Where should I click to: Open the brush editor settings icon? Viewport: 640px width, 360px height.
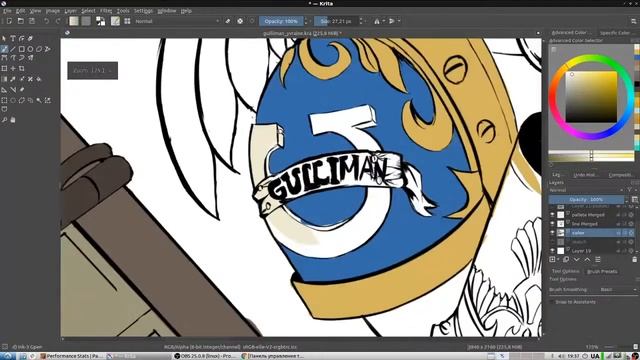point(116,21)
